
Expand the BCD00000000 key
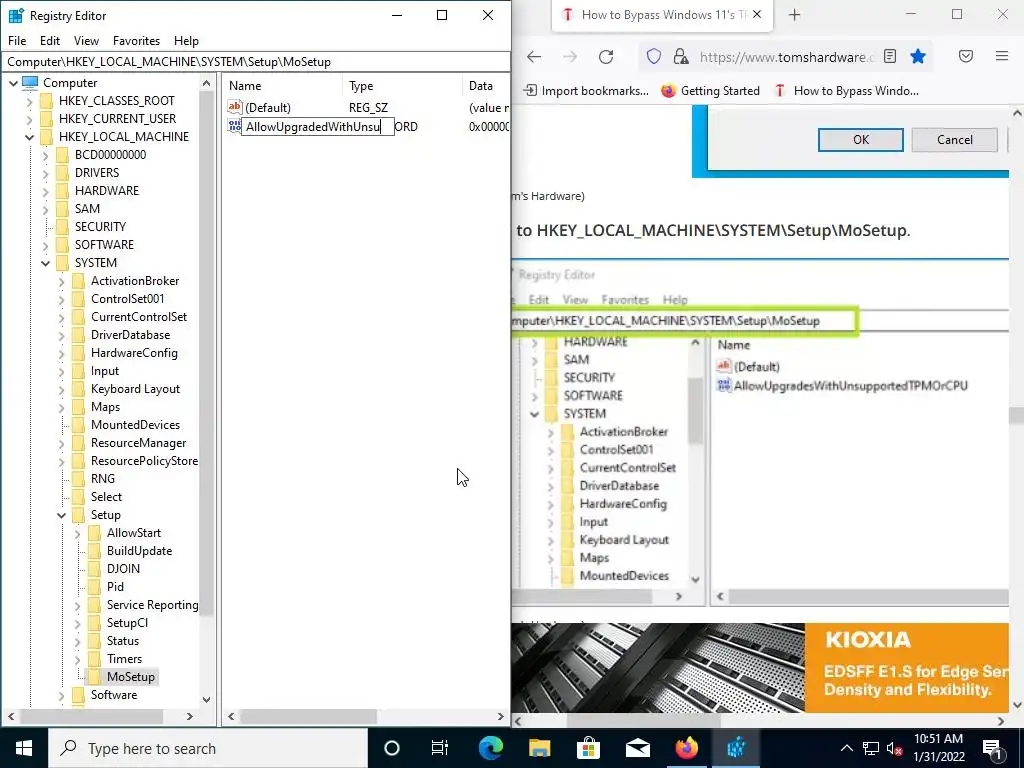pos(45,155)
